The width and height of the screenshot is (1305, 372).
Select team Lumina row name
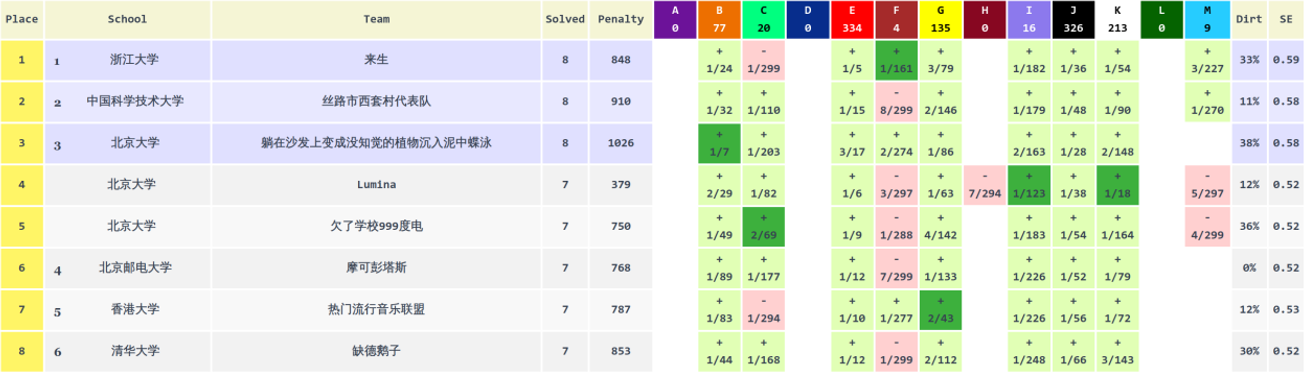pos(377,185)
